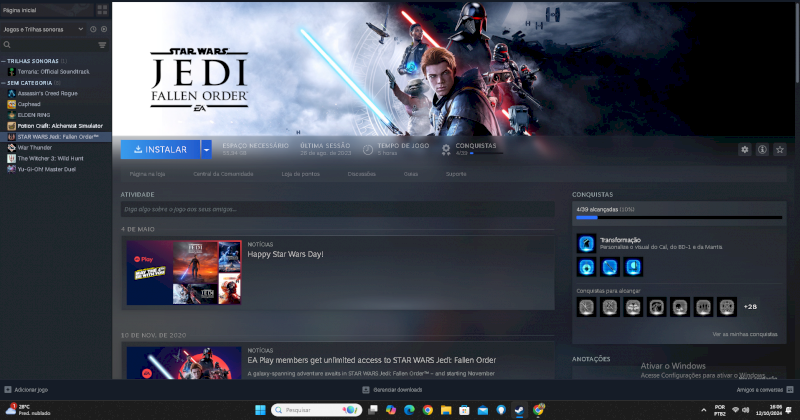Open the game info icon
This screenshot has height=420, width=800.
pyautogui.click(x=762, y=149)
